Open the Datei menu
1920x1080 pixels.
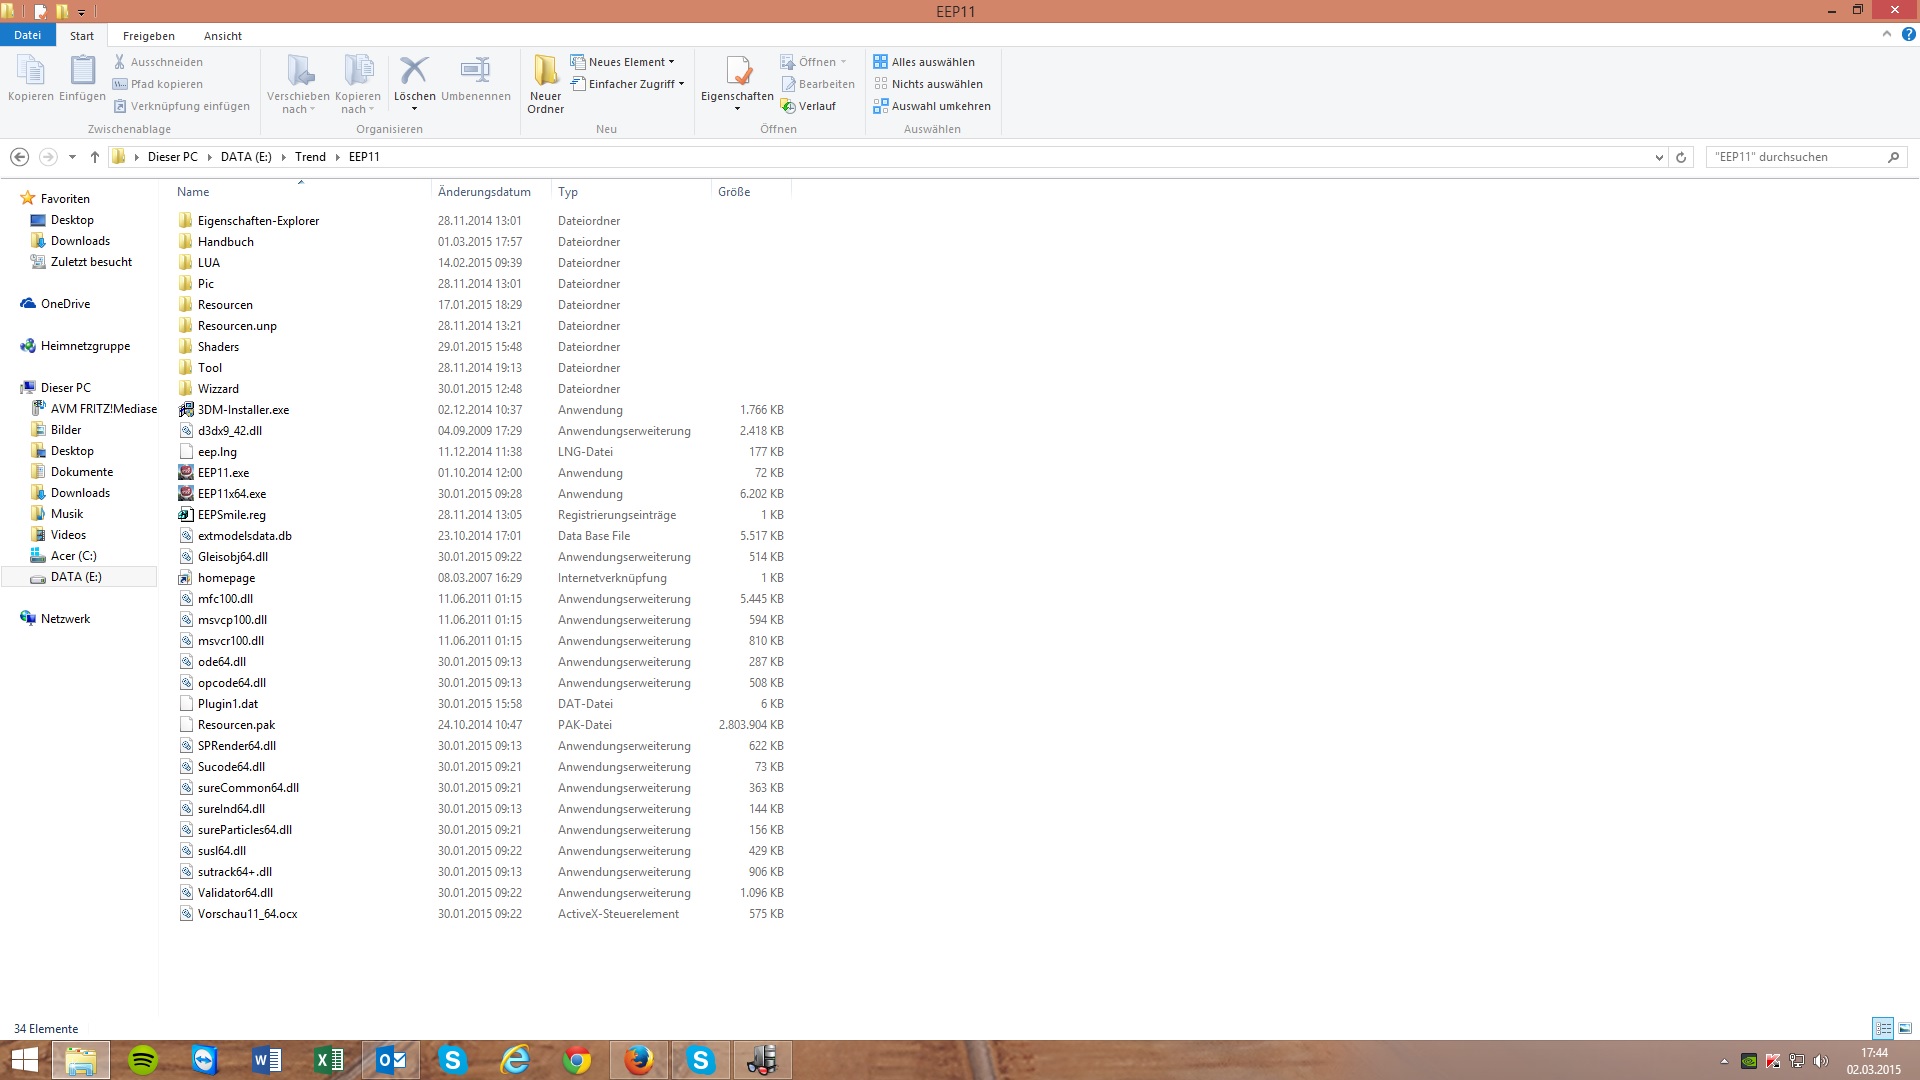click(27, 35)
